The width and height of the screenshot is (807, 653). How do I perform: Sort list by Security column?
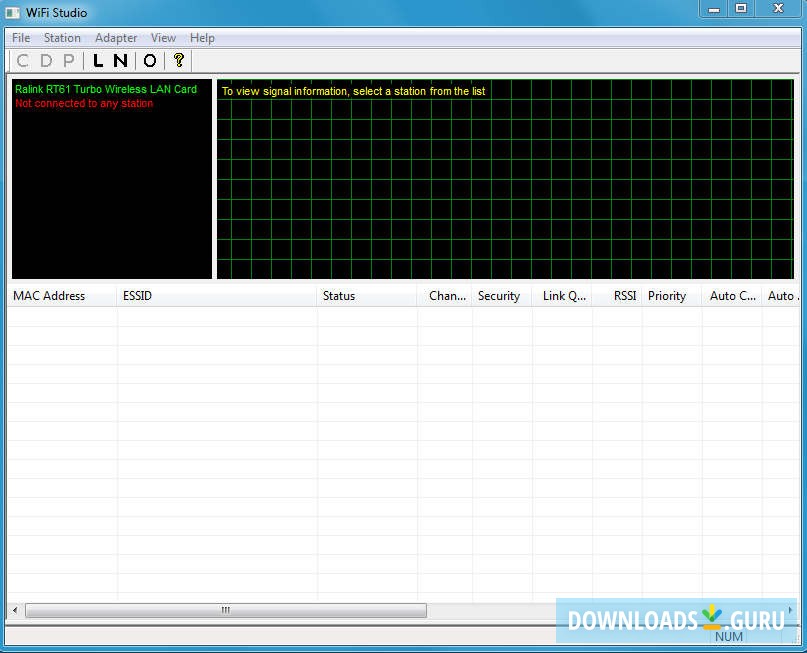501,296
